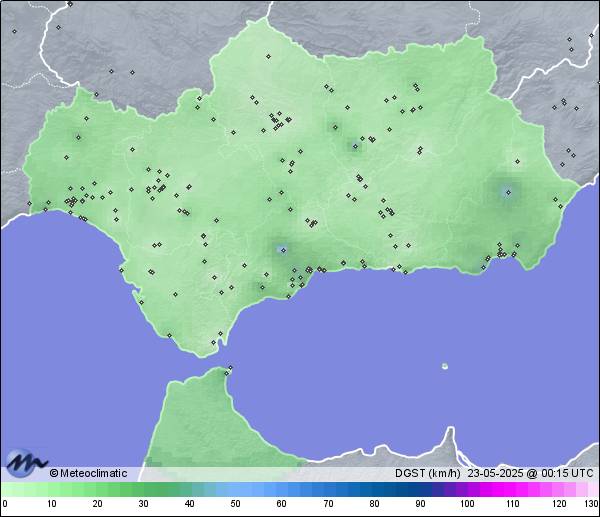Click the DGST (km/h) label
Image resolution: width=600 pixels, height=517 pixels.
[427, 473]
